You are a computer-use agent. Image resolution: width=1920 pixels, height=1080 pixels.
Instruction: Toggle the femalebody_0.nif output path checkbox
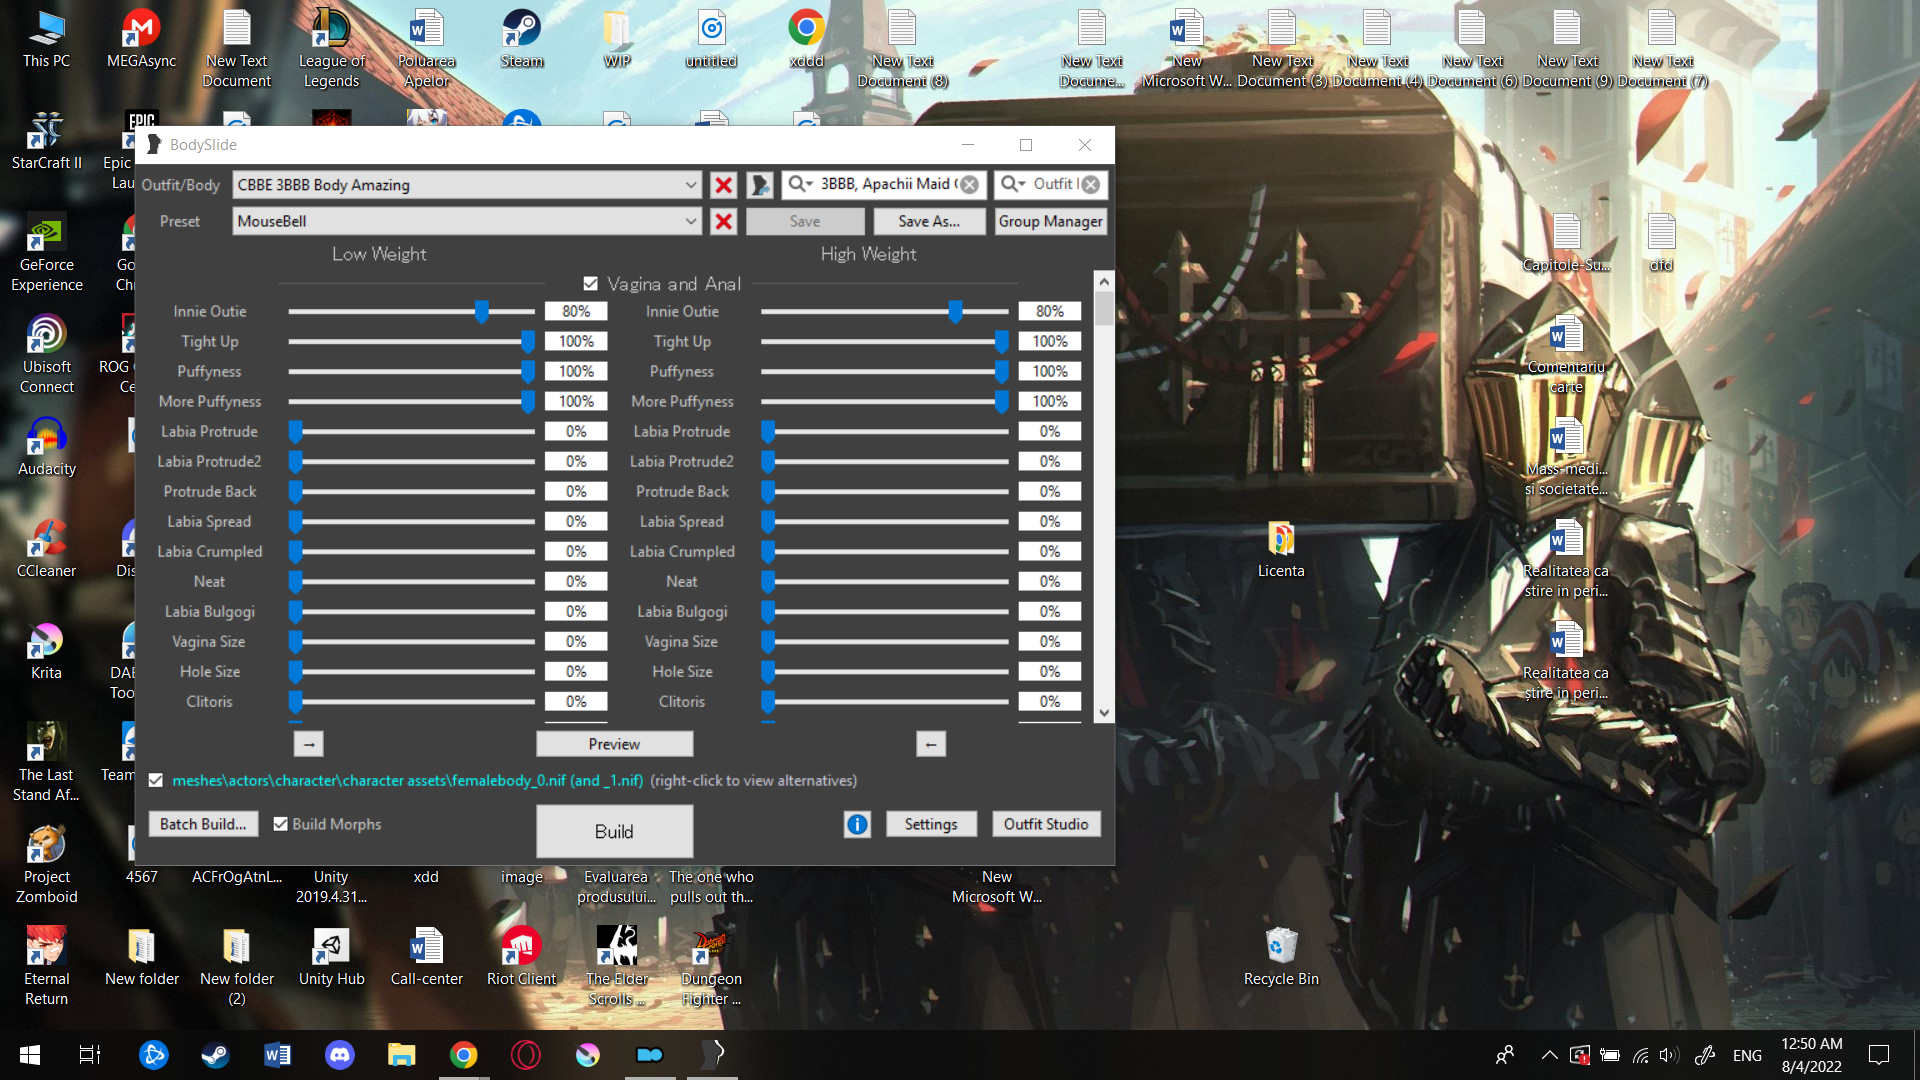(x=156, y=780)
